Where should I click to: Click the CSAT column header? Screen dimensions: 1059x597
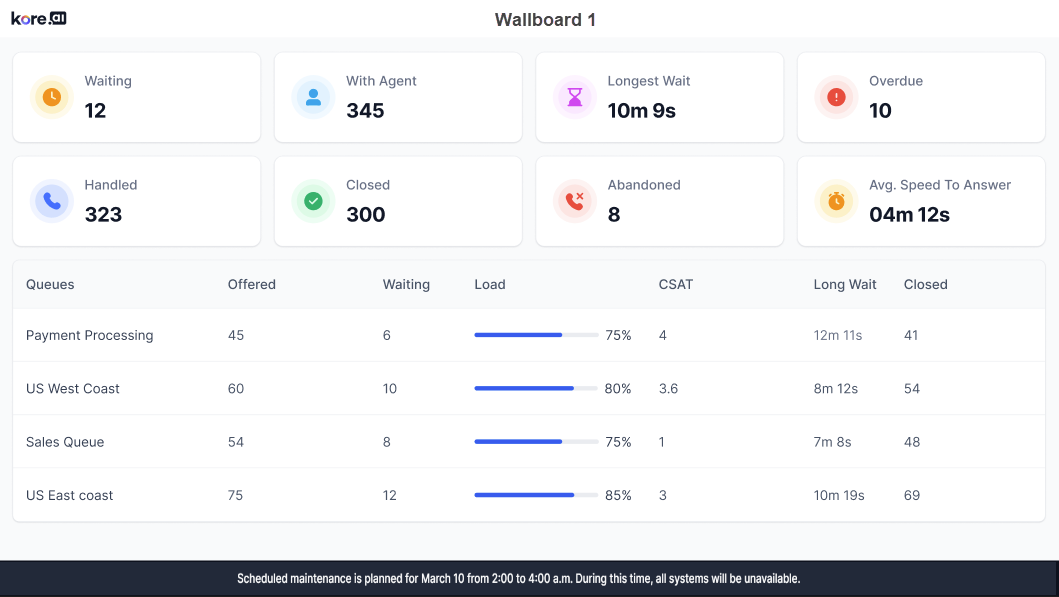pos(676,284)
